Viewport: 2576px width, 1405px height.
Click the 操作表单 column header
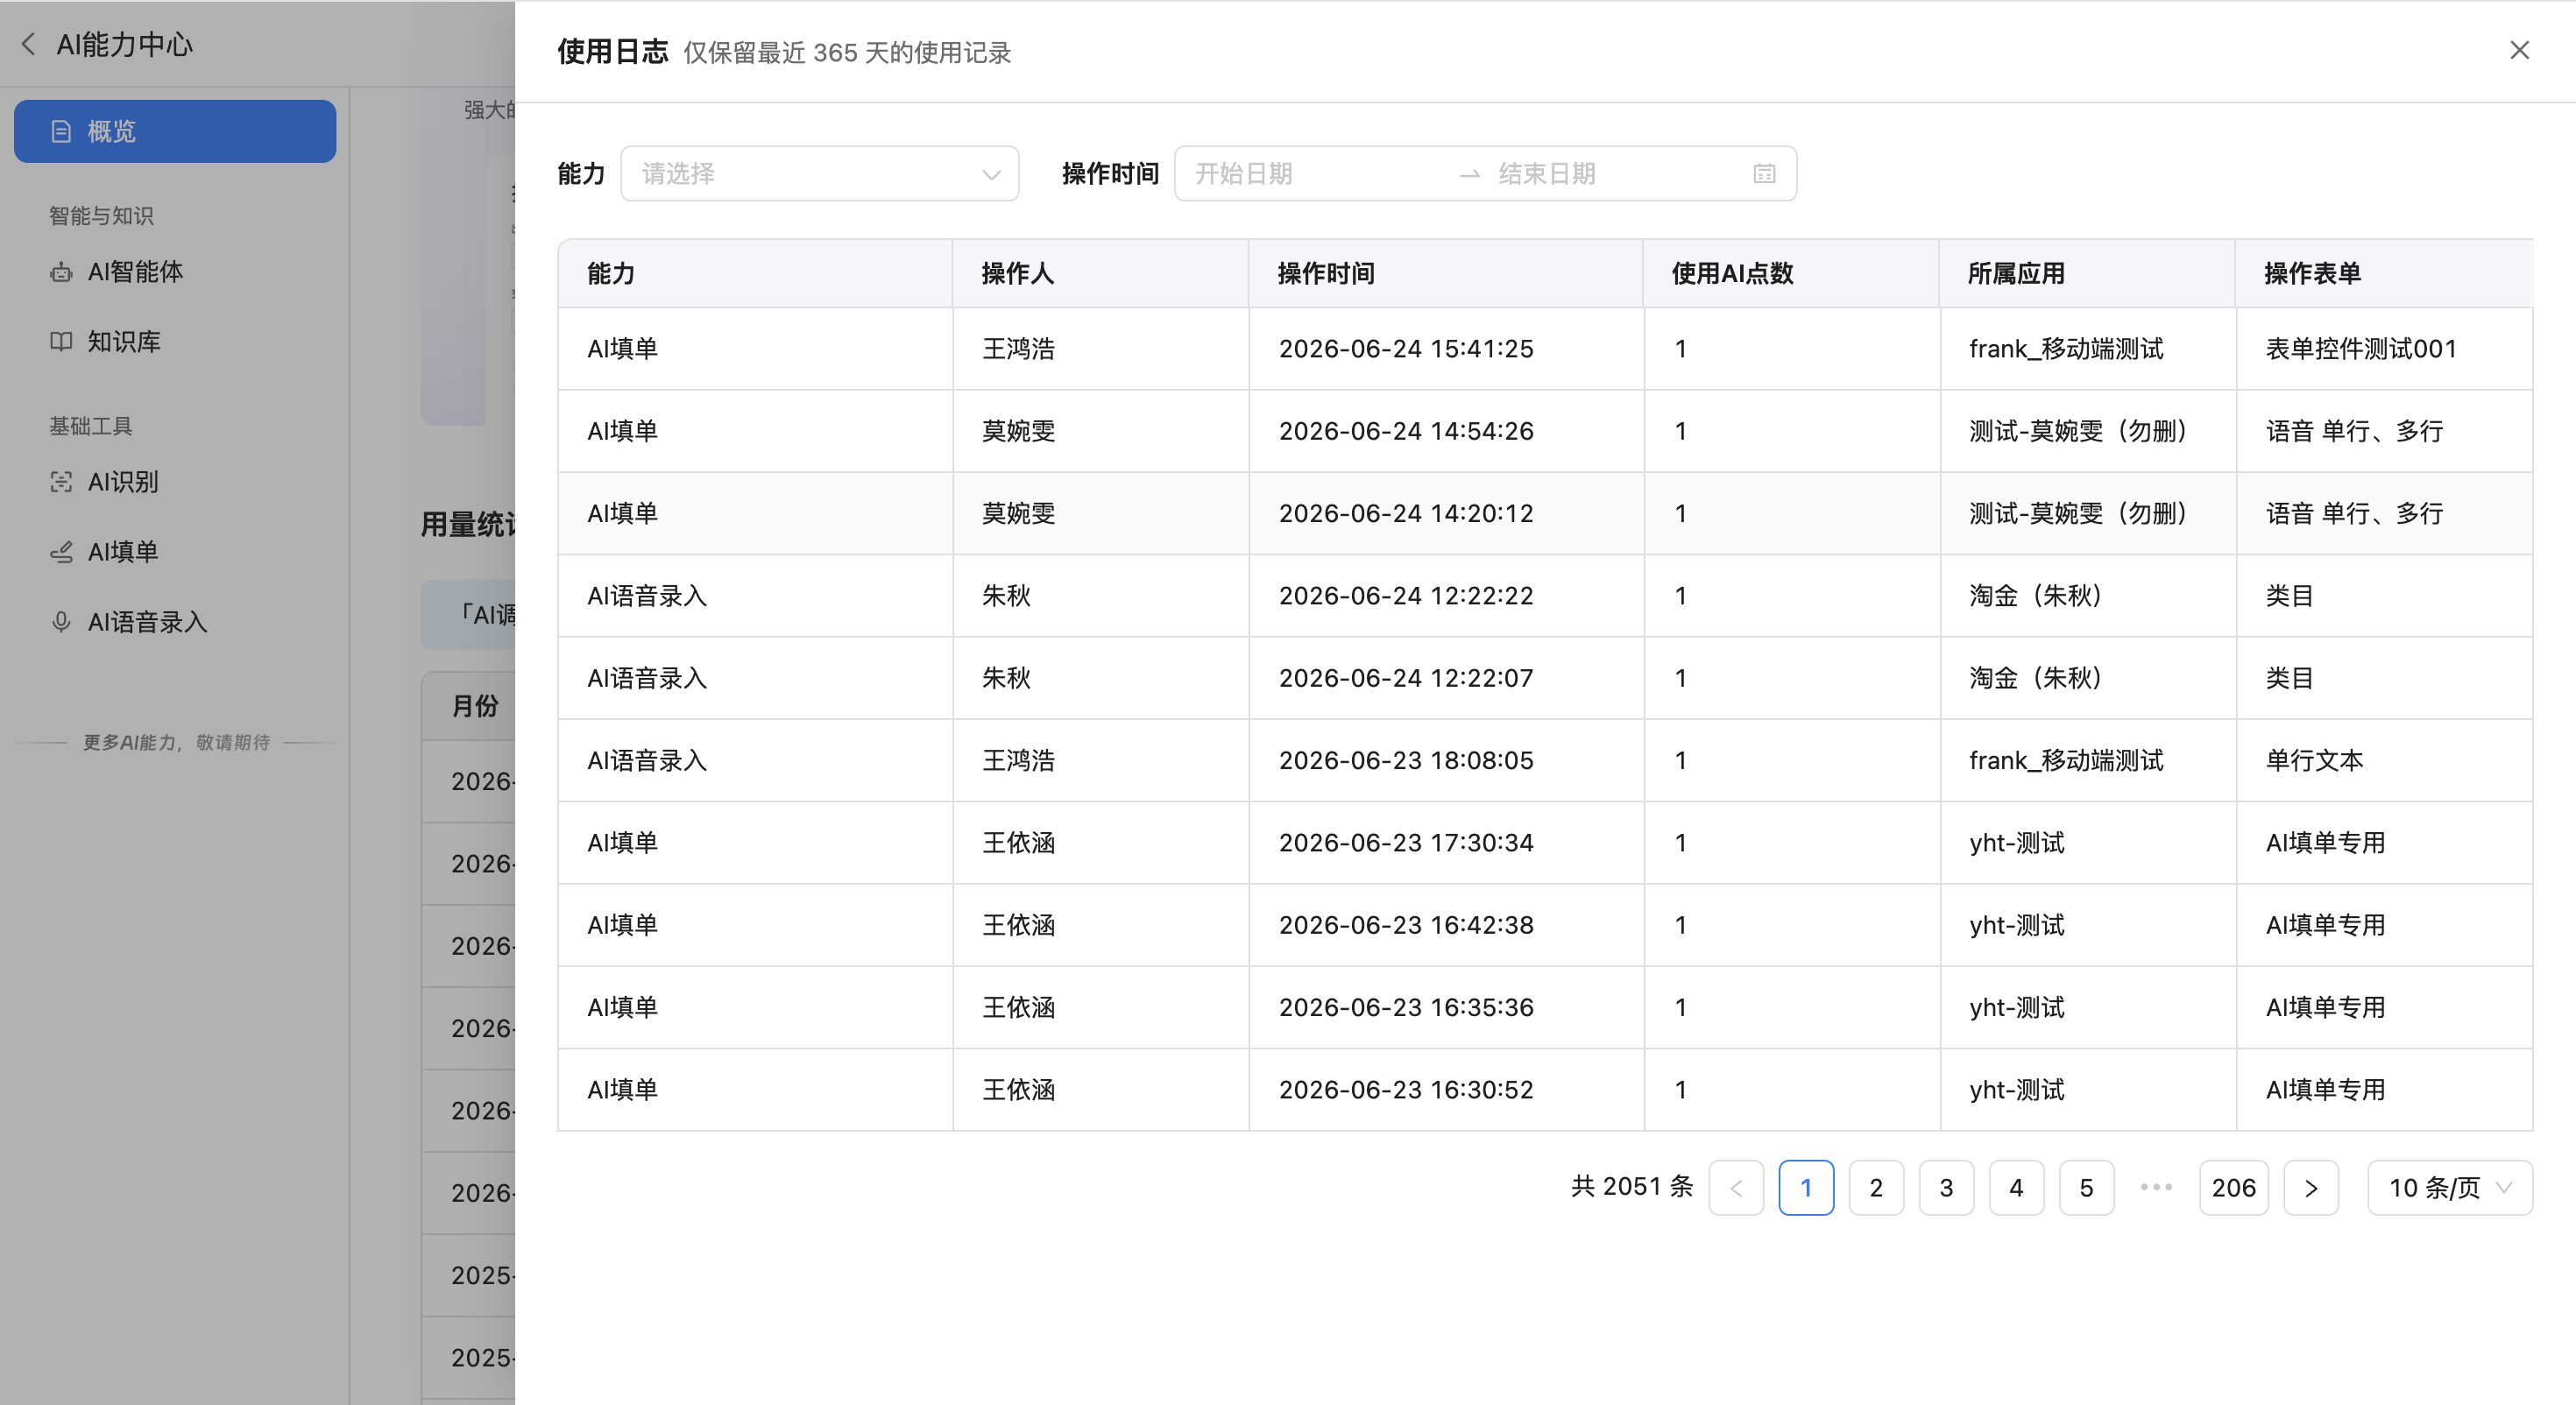point(2383,273)
